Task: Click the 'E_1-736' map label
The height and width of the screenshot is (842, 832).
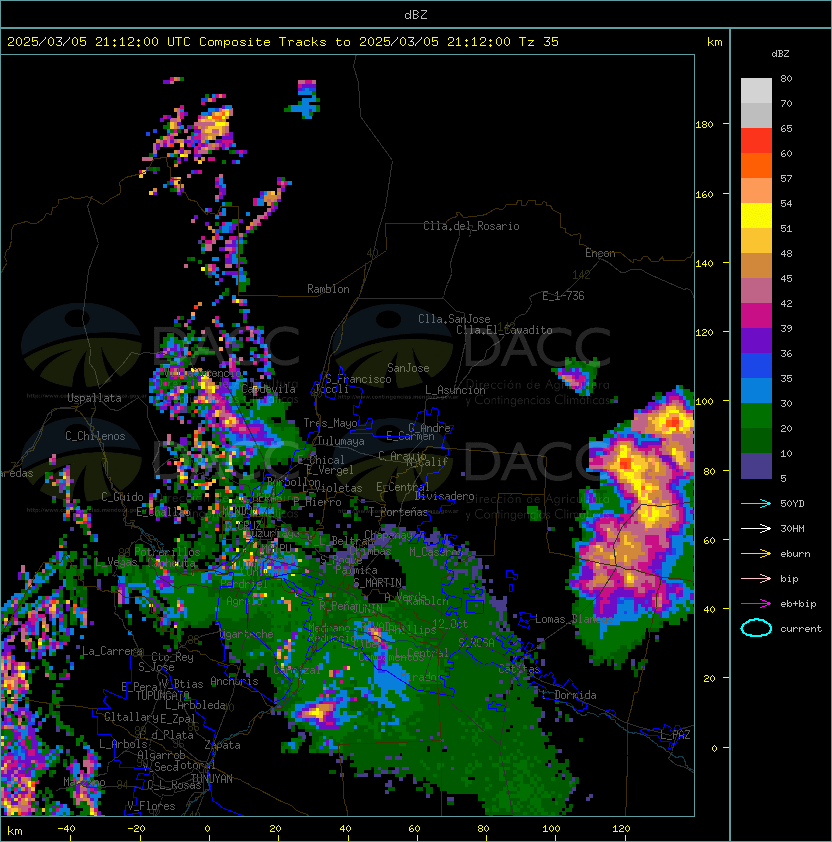Action: [563, 296]
